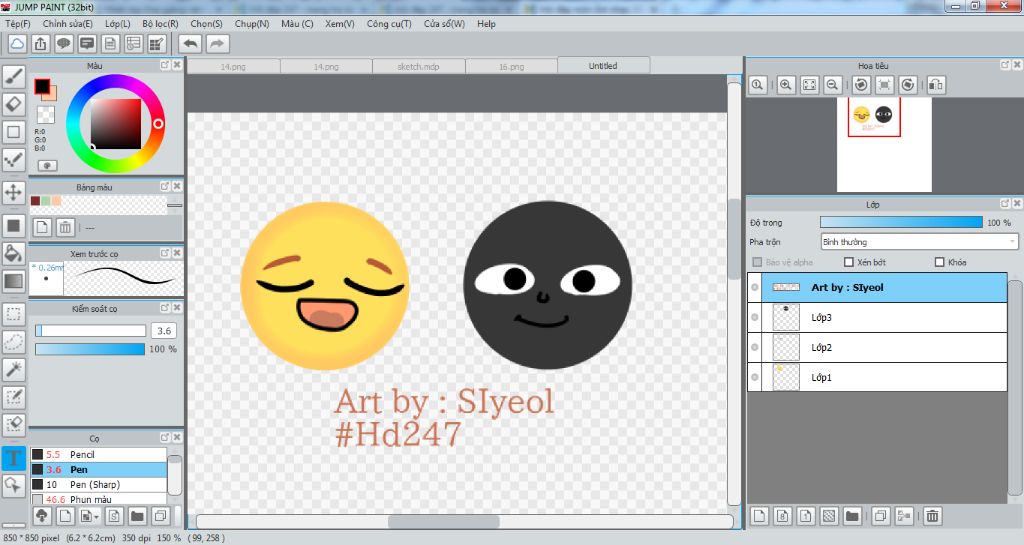Open the Công cụ(T) menu
The width and height of the screenshot is (1024, 545).
click(x=389, y=23)
